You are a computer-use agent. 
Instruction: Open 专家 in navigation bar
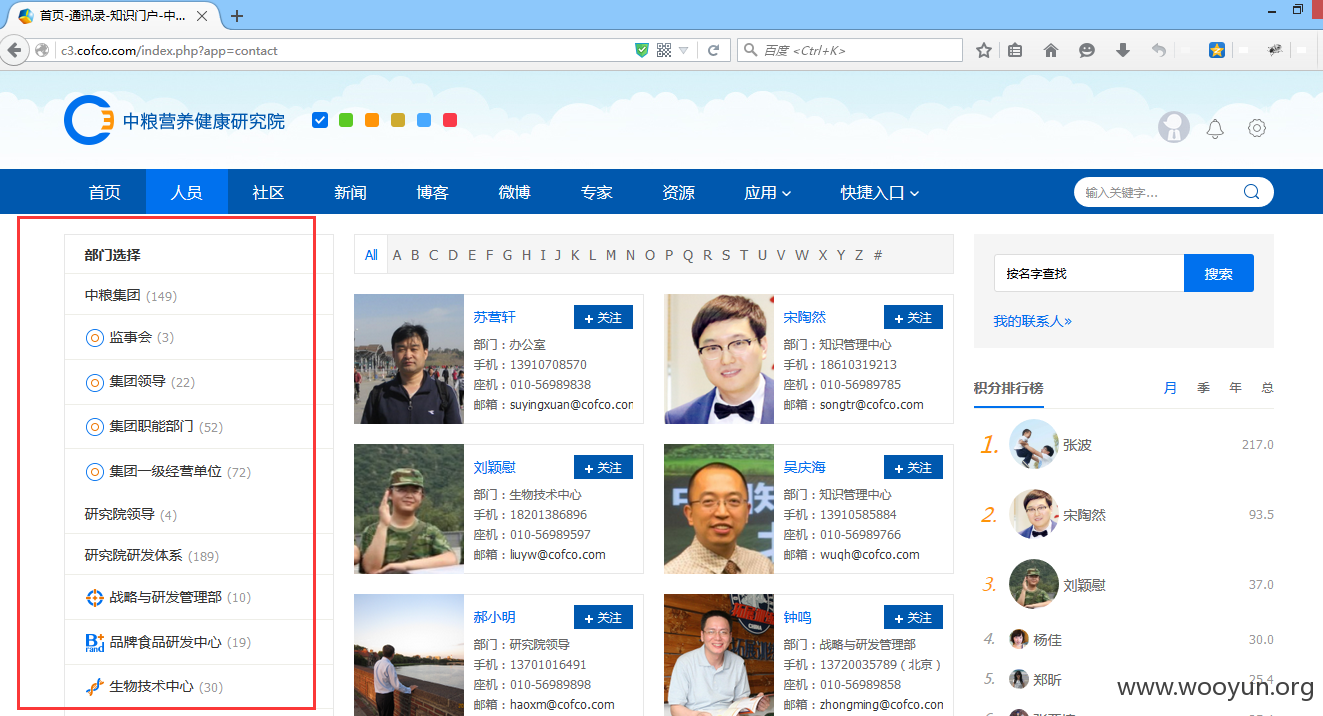click(x=597, y=192)
